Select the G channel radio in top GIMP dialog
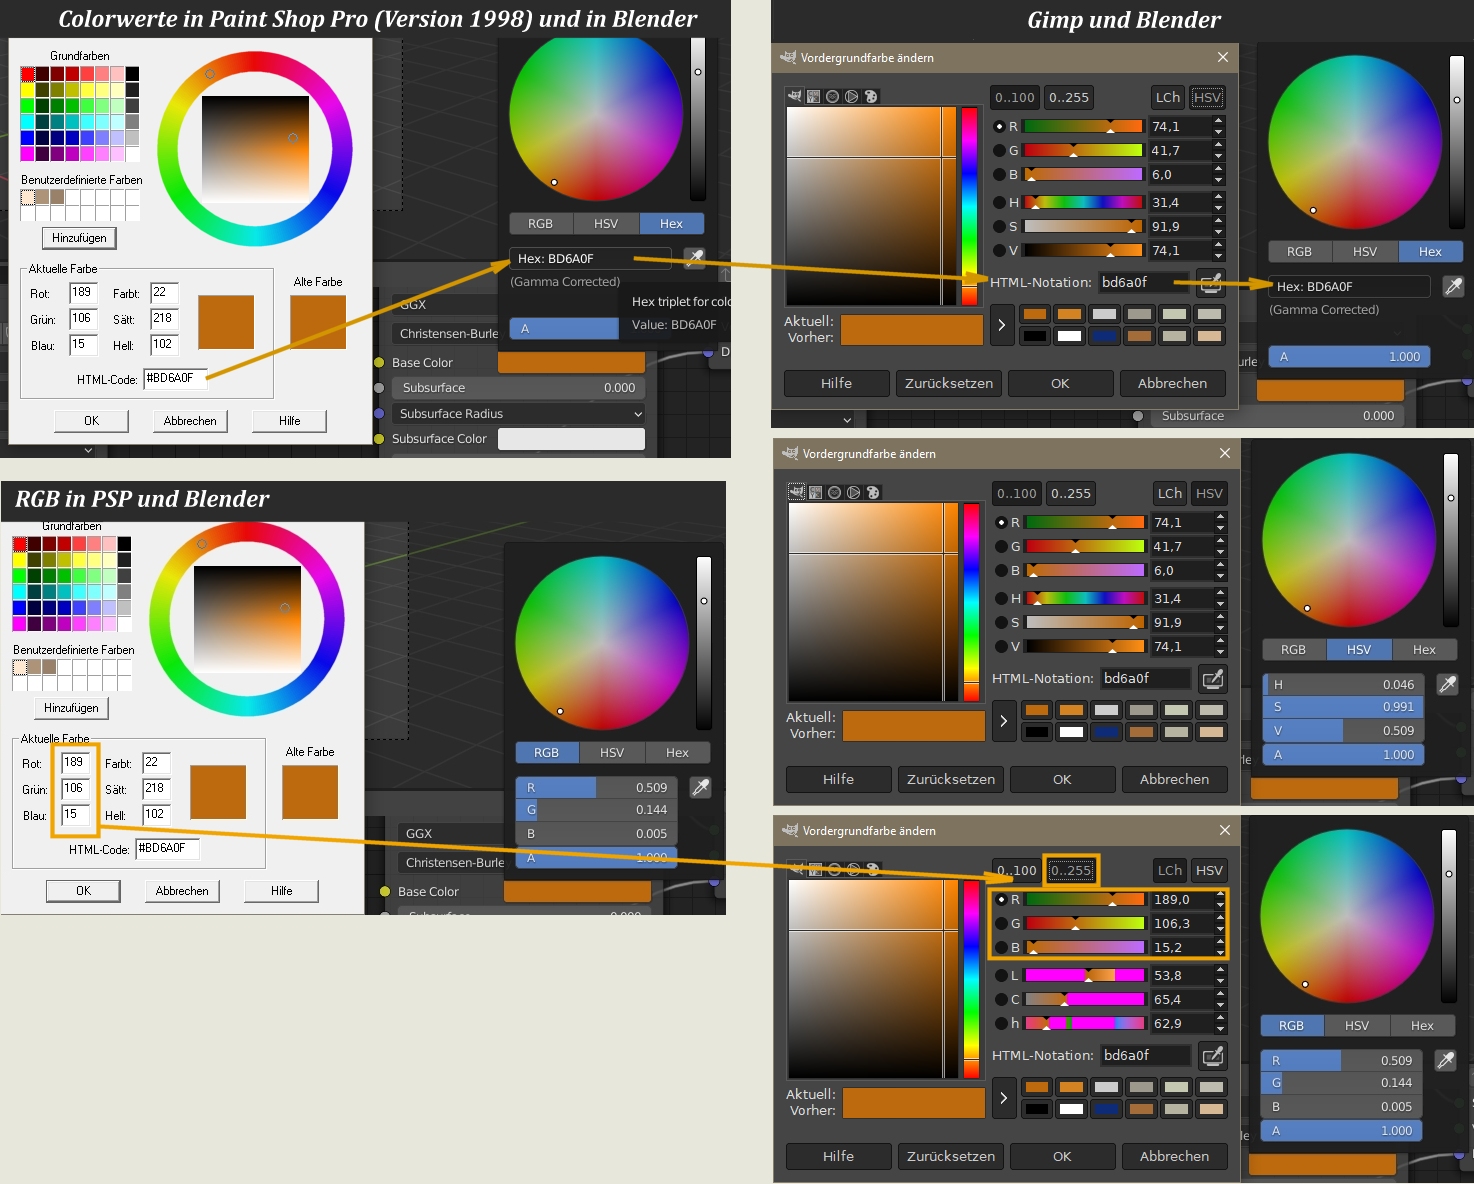Viewport: 1474px width, 1184px height. point(999,150)
